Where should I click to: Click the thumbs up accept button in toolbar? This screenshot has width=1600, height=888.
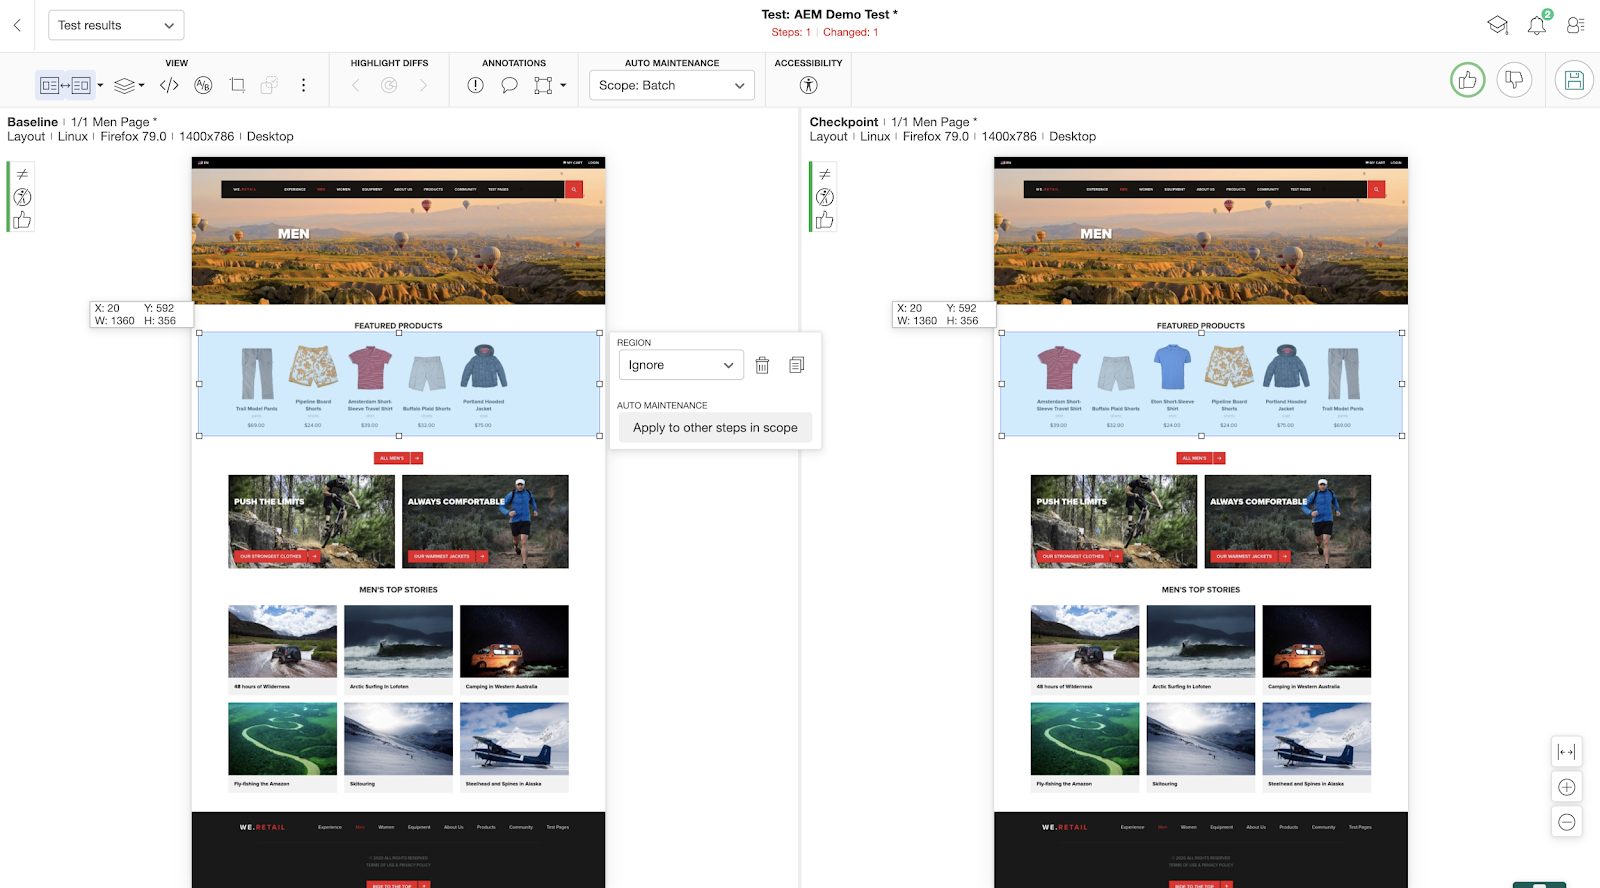pos(1467,81)
